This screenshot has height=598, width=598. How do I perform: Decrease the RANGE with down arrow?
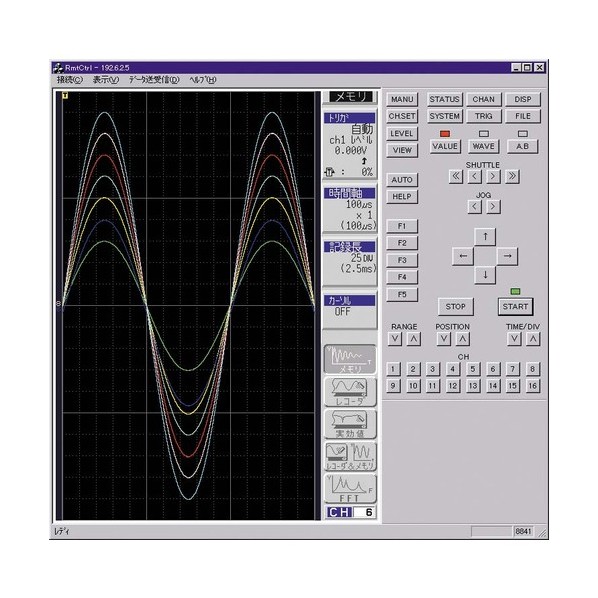click(395, 339)
